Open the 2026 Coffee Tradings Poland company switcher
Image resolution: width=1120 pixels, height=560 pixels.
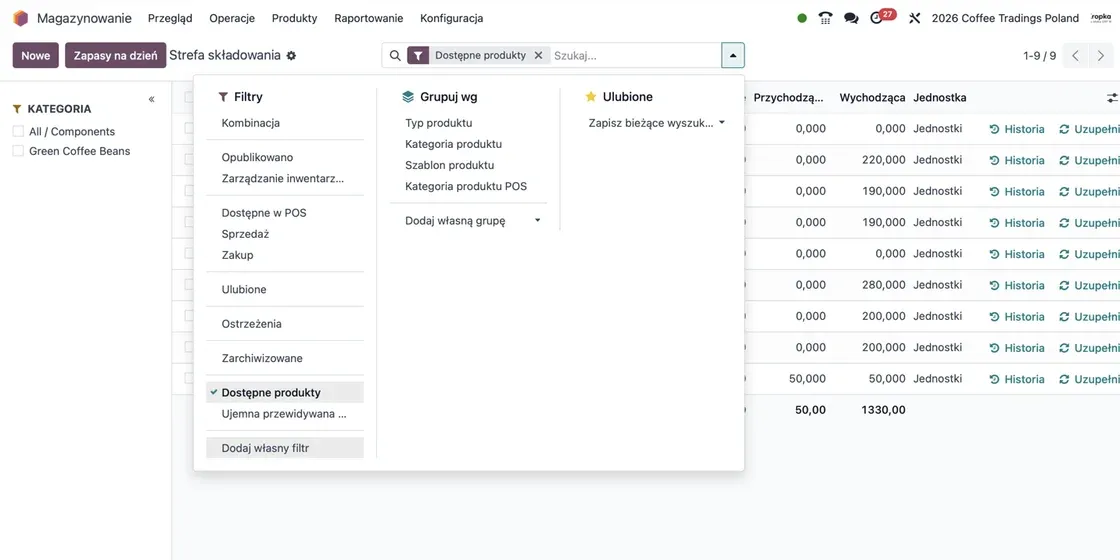[x=1005, y=19]
